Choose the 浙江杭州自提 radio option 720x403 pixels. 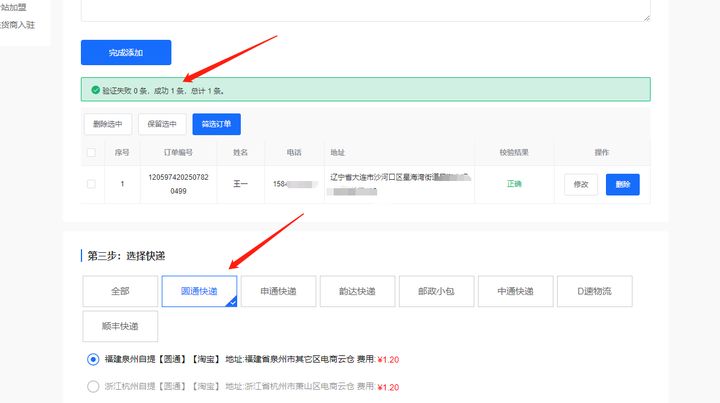(93, 386)
